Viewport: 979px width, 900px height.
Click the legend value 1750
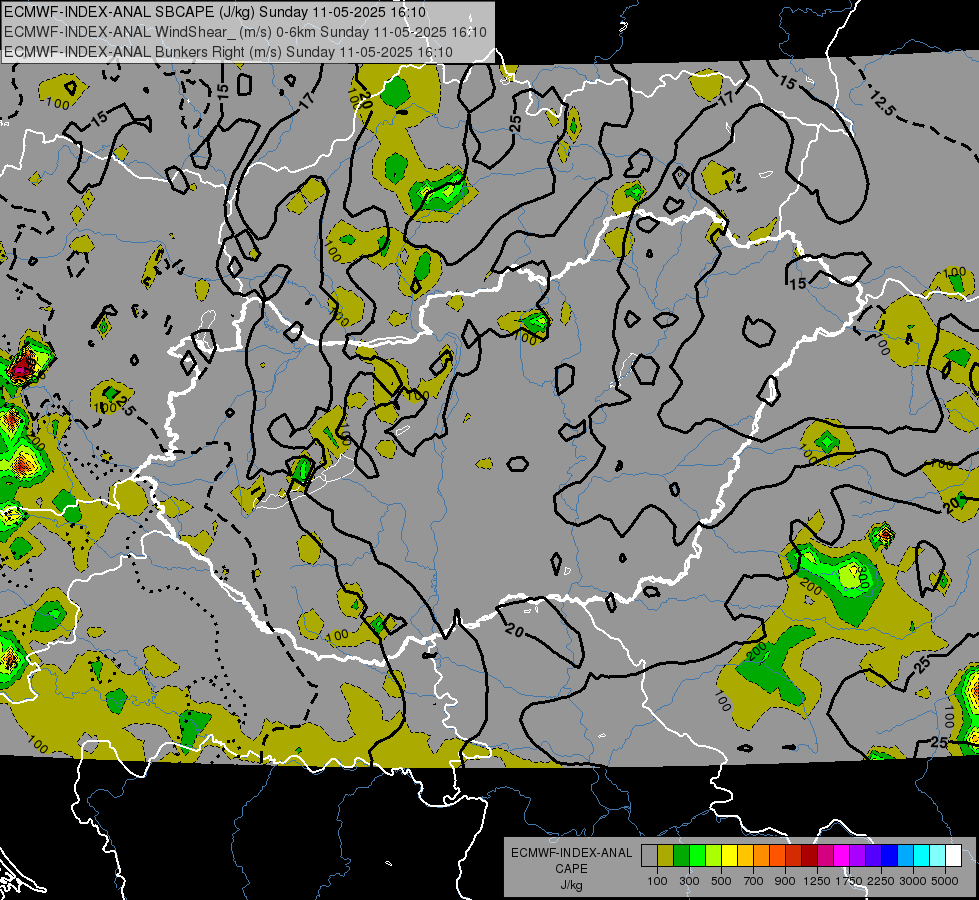pyautogui.click(x=849, y=881)
